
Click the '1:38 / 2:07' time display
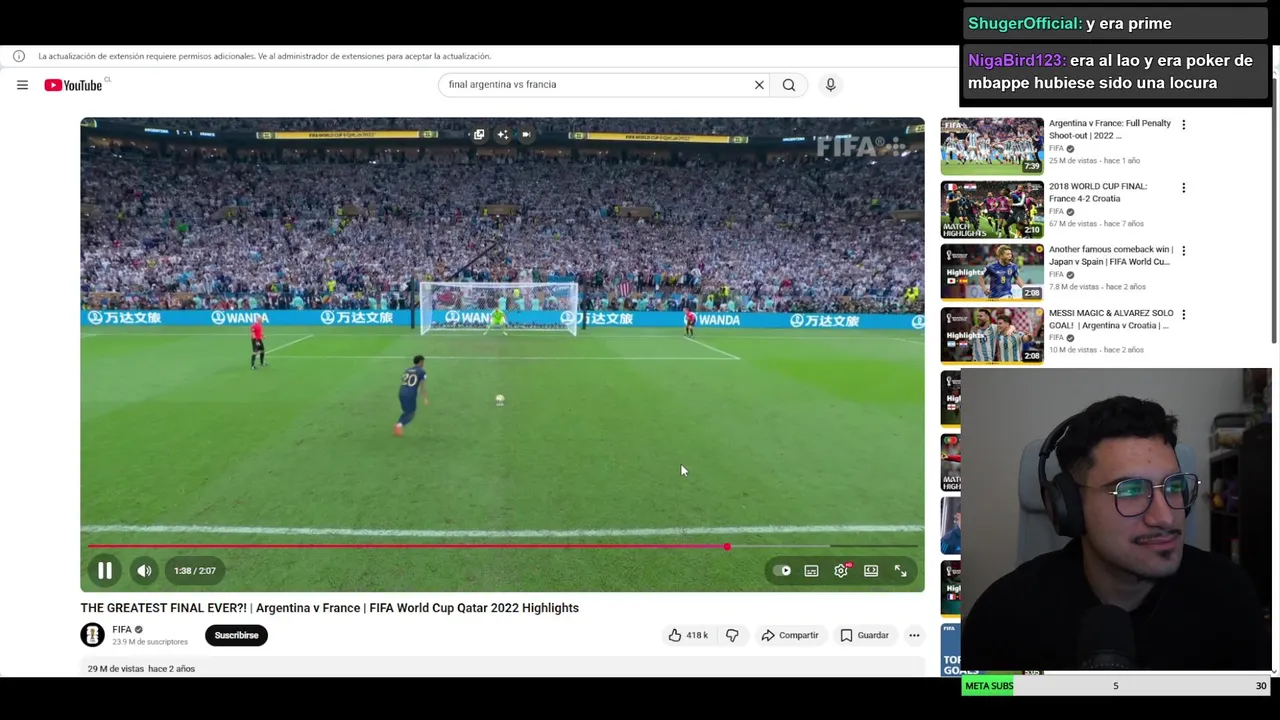click(x=194, y=571)
